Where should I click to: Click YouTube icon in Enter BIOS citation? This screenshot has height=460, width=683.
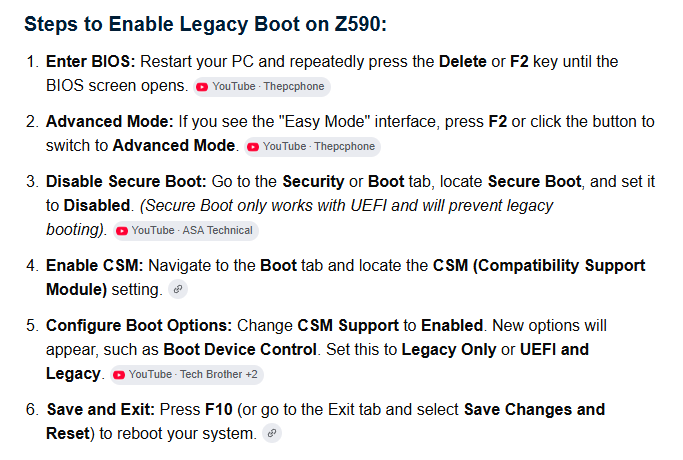click(x=202, y=87)
